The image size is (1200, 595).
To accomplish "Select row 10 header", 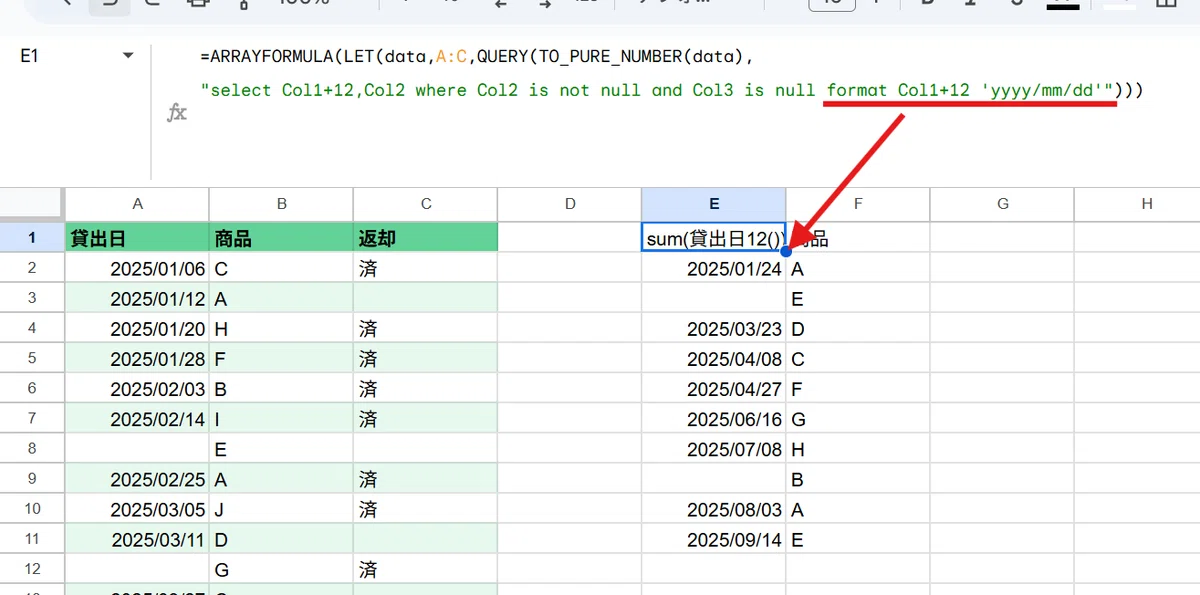I will (32, 509).
